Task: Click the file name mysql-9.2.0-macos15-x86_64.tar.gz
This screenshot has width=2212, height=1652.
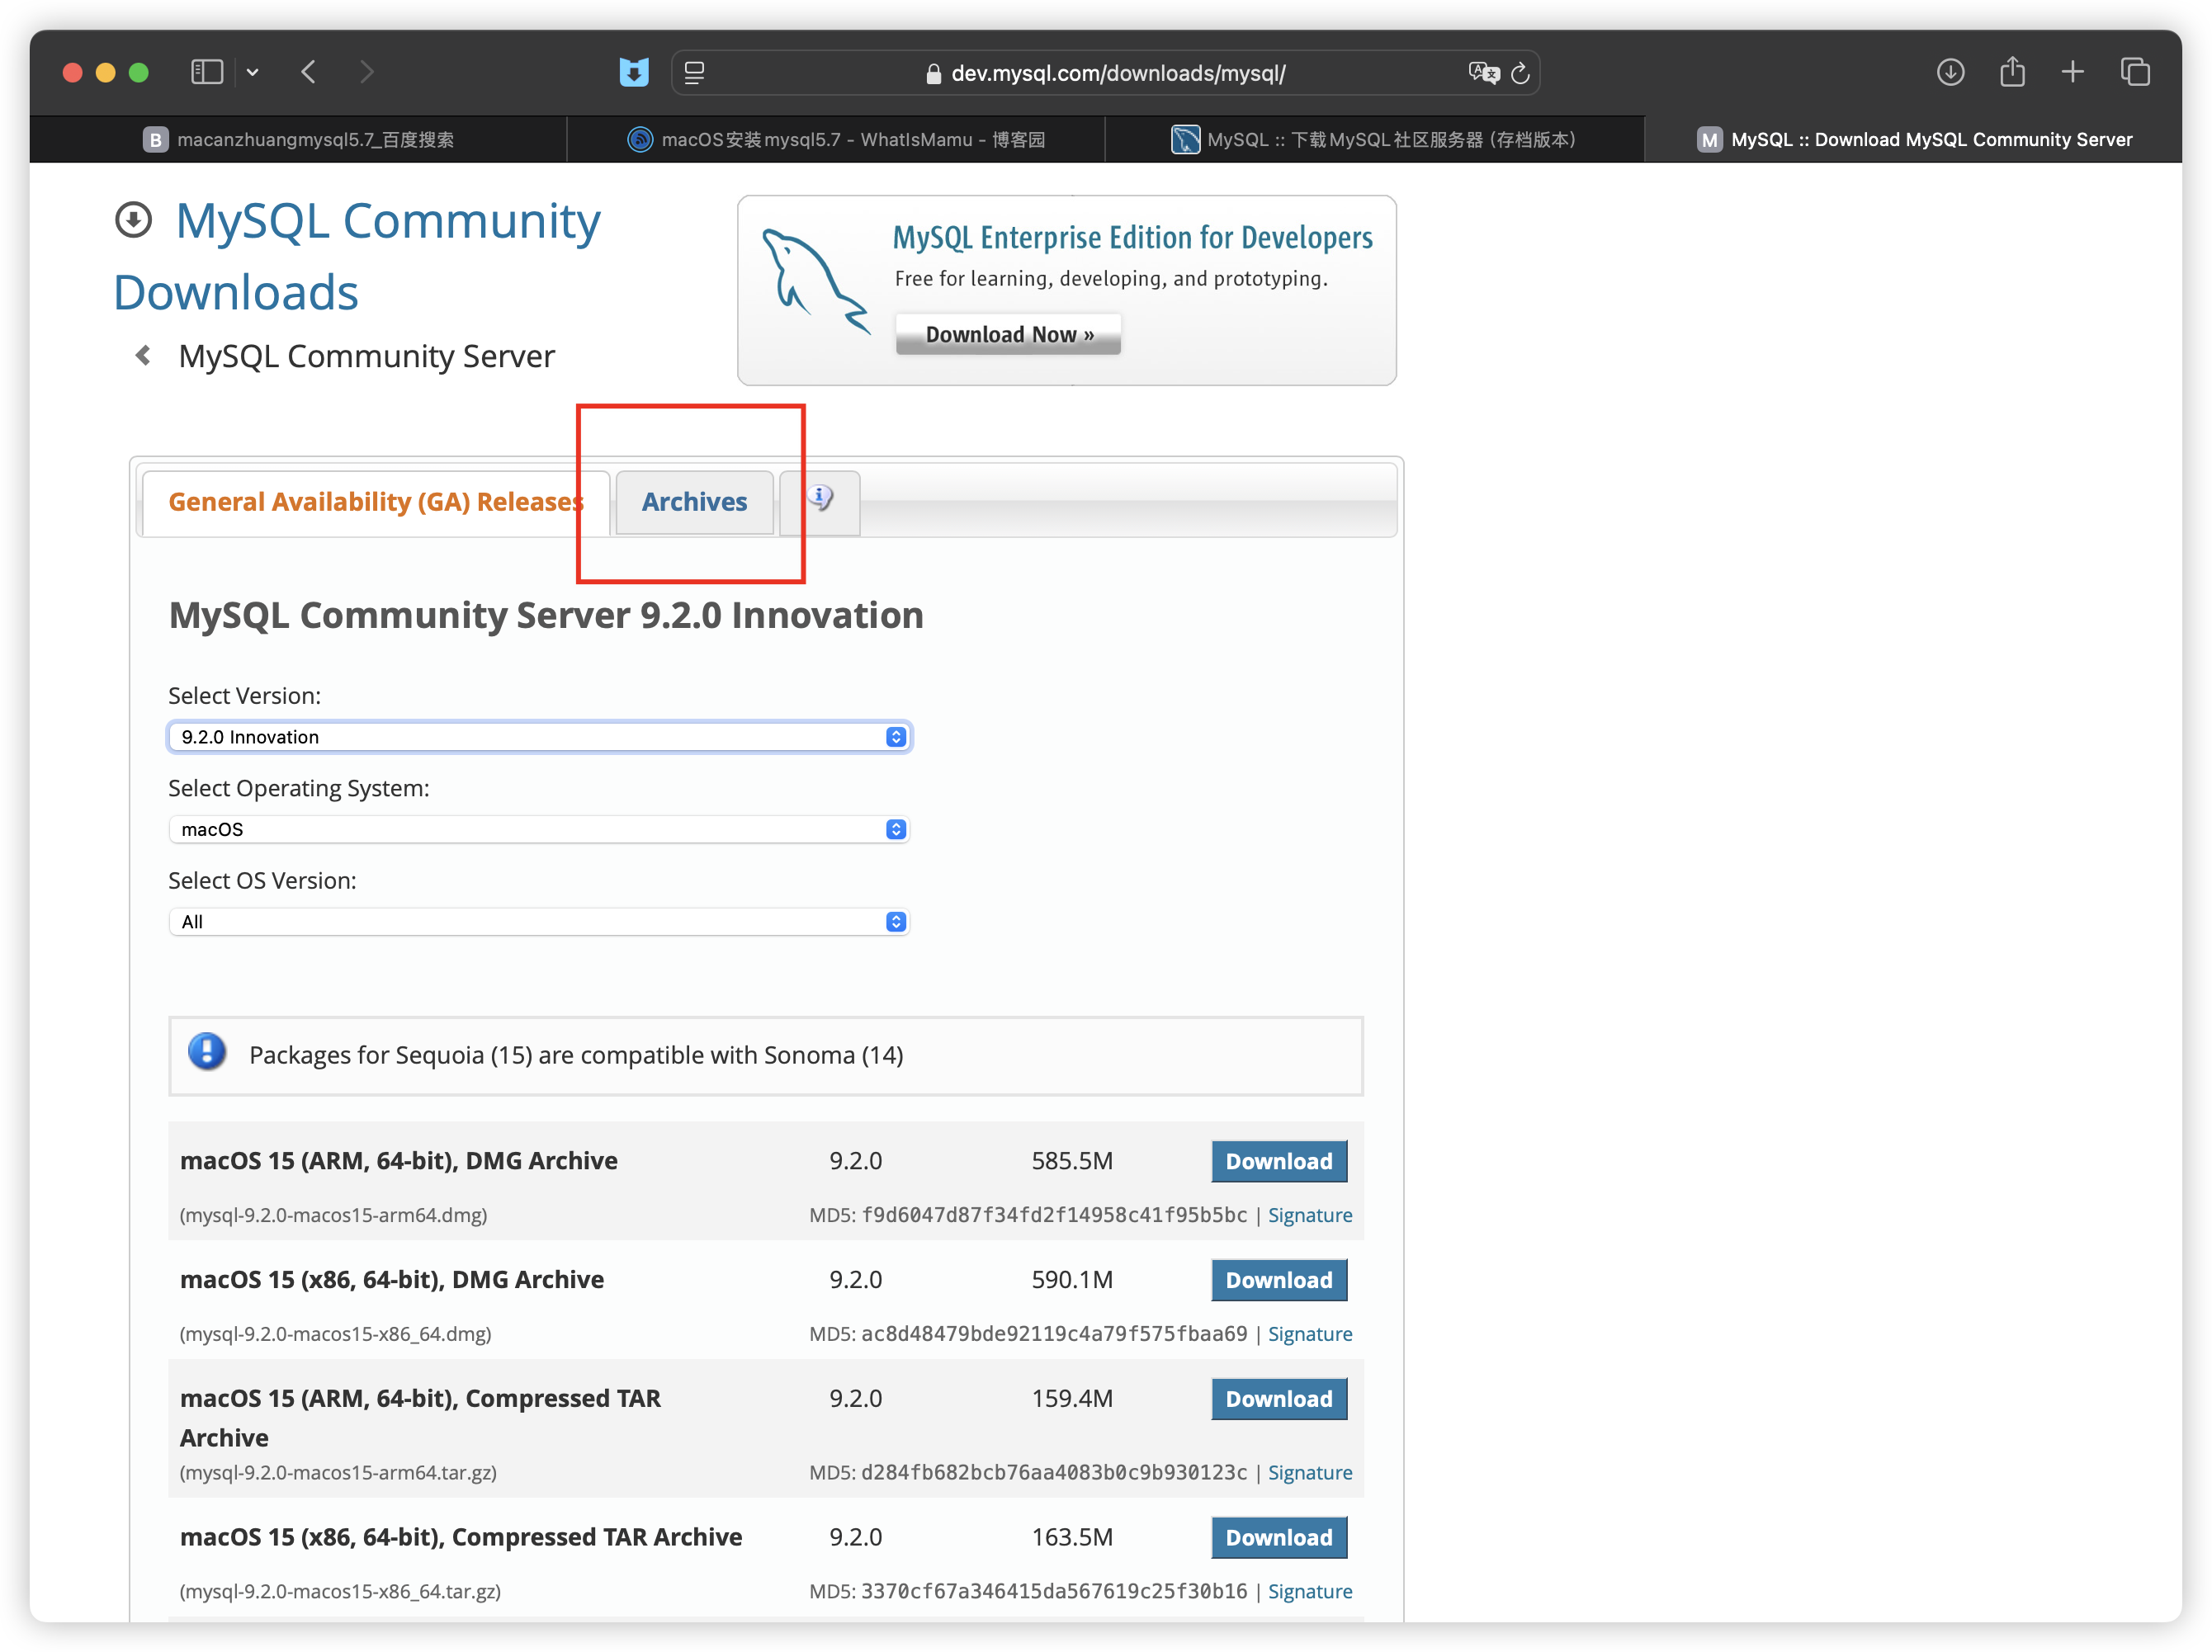Action: tap(340, 1591)
